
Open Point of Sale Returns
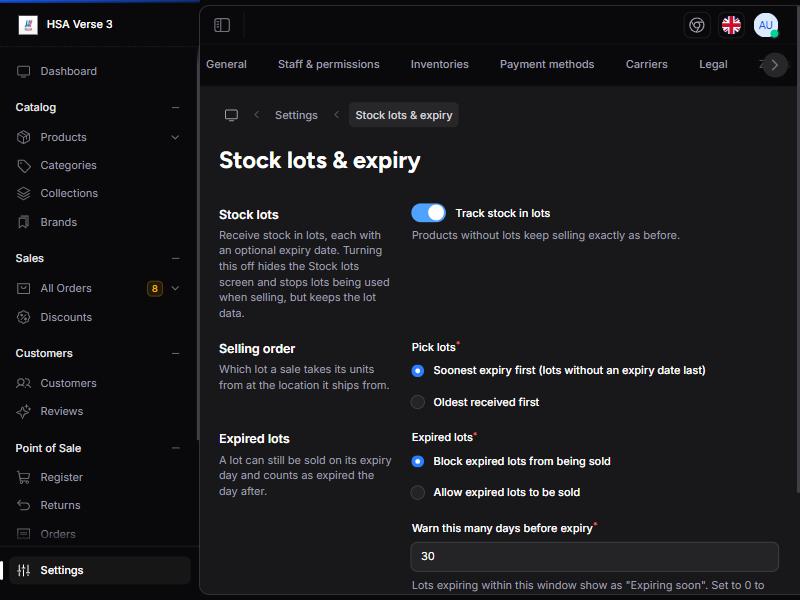[x=60, y=505]
